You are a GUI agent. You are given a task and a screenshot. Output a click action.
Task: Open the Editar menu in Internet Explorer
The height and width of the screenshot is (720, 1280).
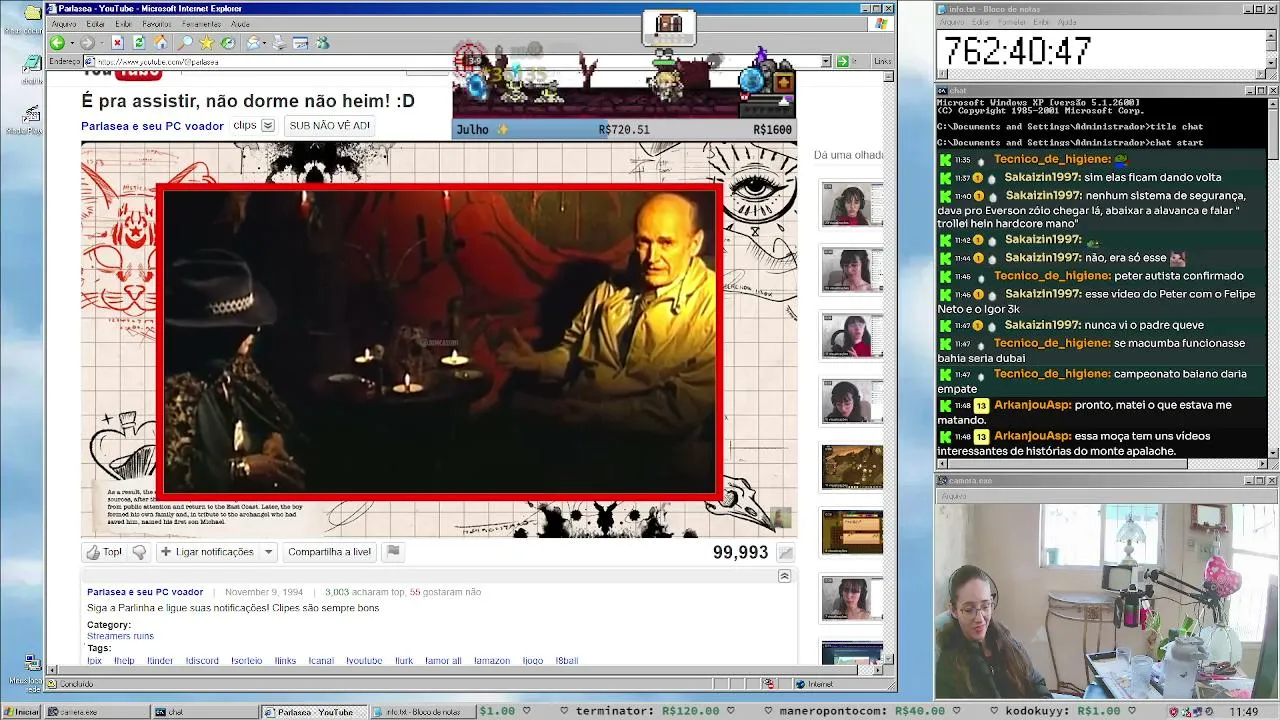96,24
